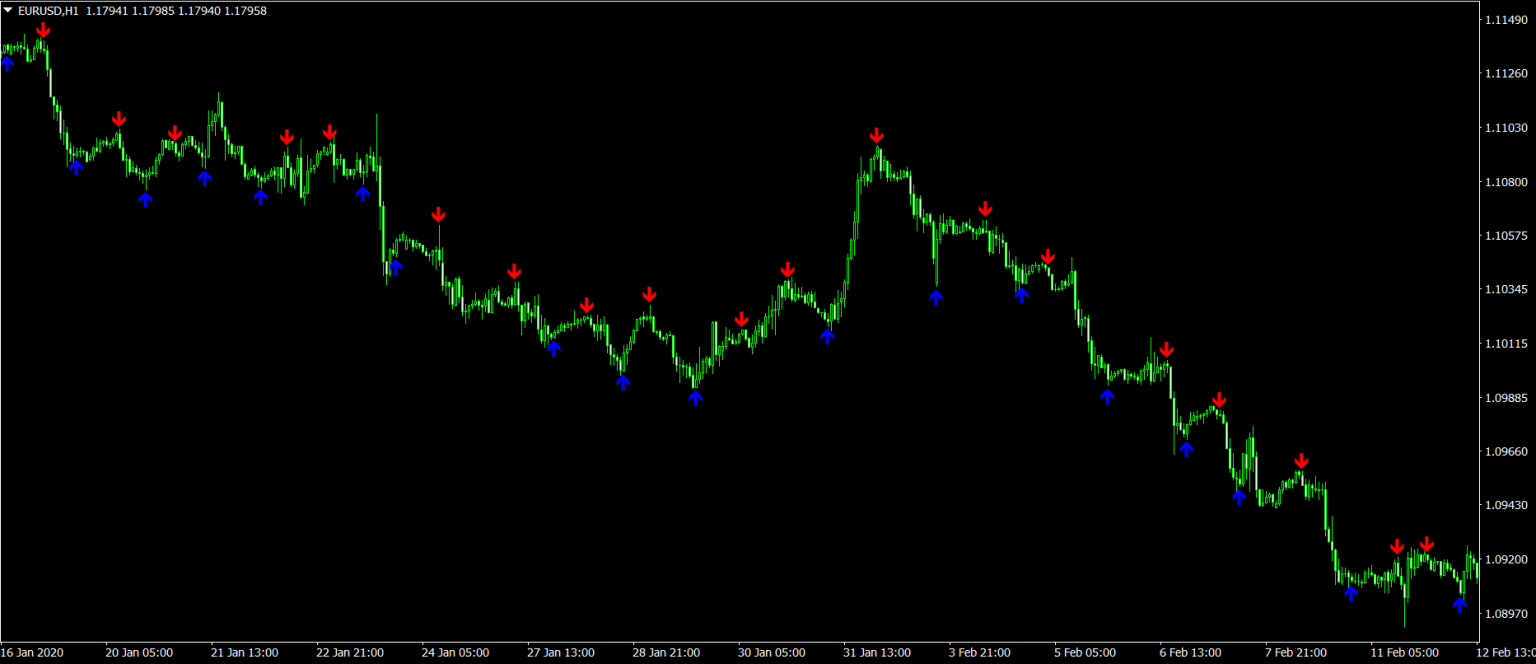The width and height of the screenshot is (1536, 664).
Task: Open the chart dropdown triangle beside EURUSD,H1
Action: click(x=8, y=10)
